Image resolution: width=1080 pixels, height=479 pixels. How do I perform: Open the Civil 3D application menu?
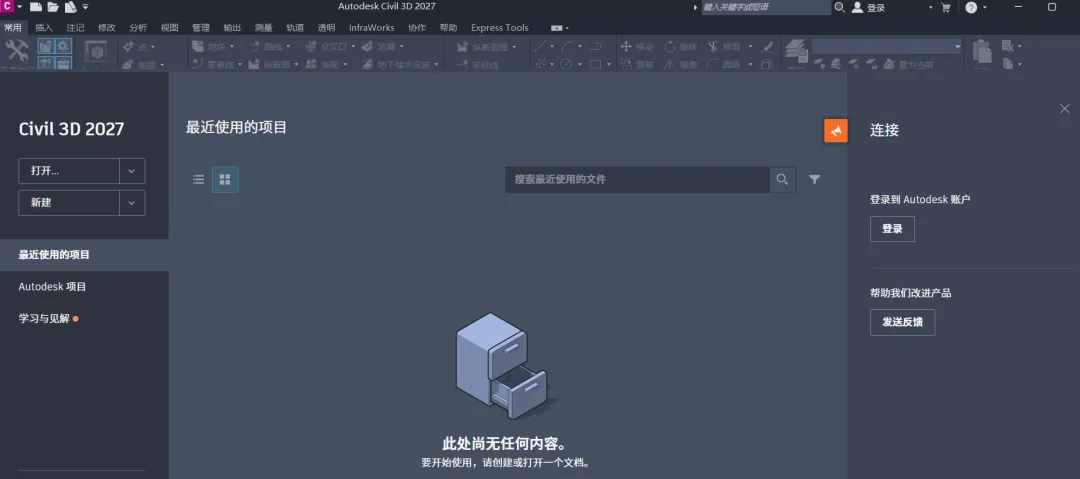pyautogui.click(x=7, y=6)
